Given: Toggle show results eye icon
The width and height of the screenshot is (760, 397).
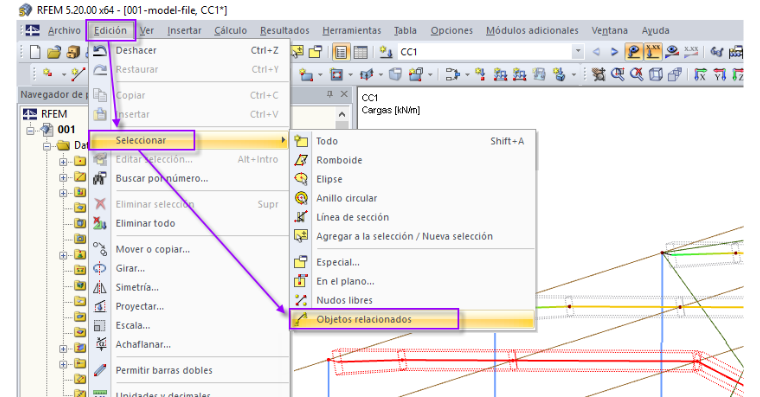Looking at the screenshot, I should click(x=672, y=51).
